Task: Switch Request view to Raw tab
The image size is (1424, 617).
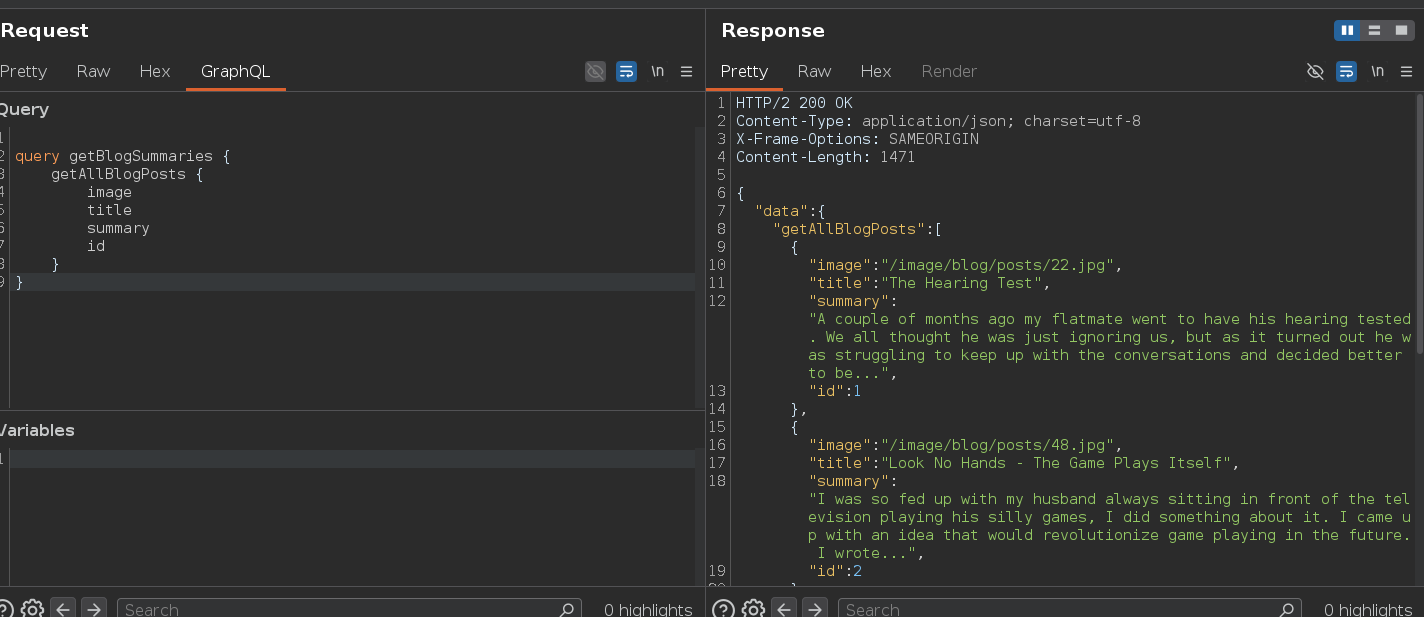Action: 94,71
